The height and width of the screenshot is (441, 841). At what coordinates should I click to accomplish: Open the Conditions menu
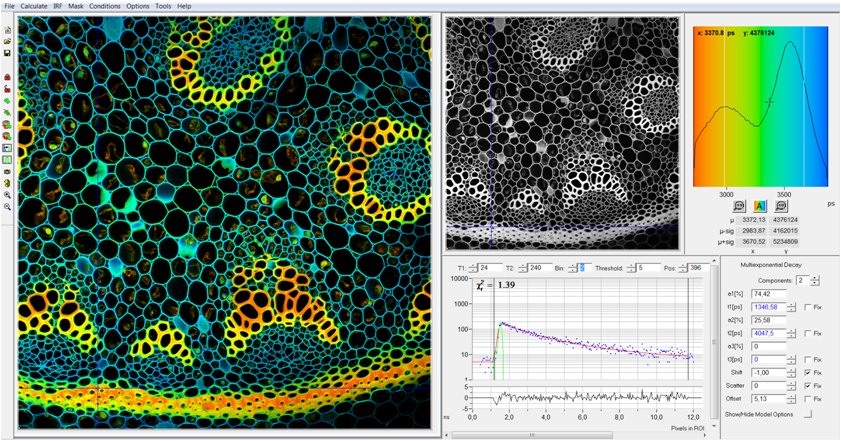click(x=104, y=6)
